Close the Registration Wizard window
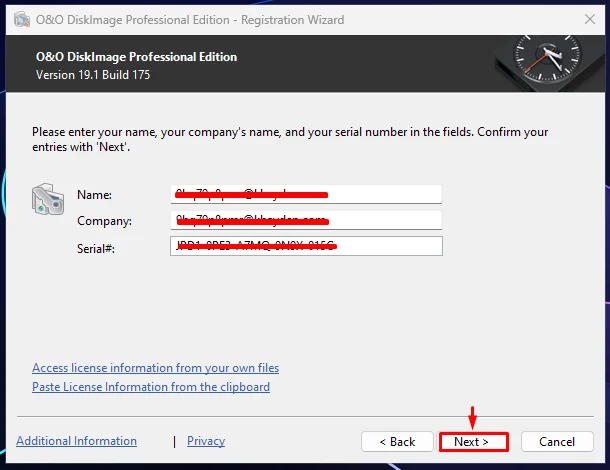 coord(590,19)
